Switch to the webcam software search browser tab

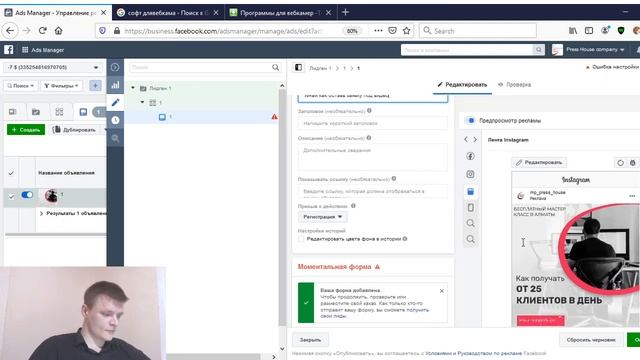169,13
